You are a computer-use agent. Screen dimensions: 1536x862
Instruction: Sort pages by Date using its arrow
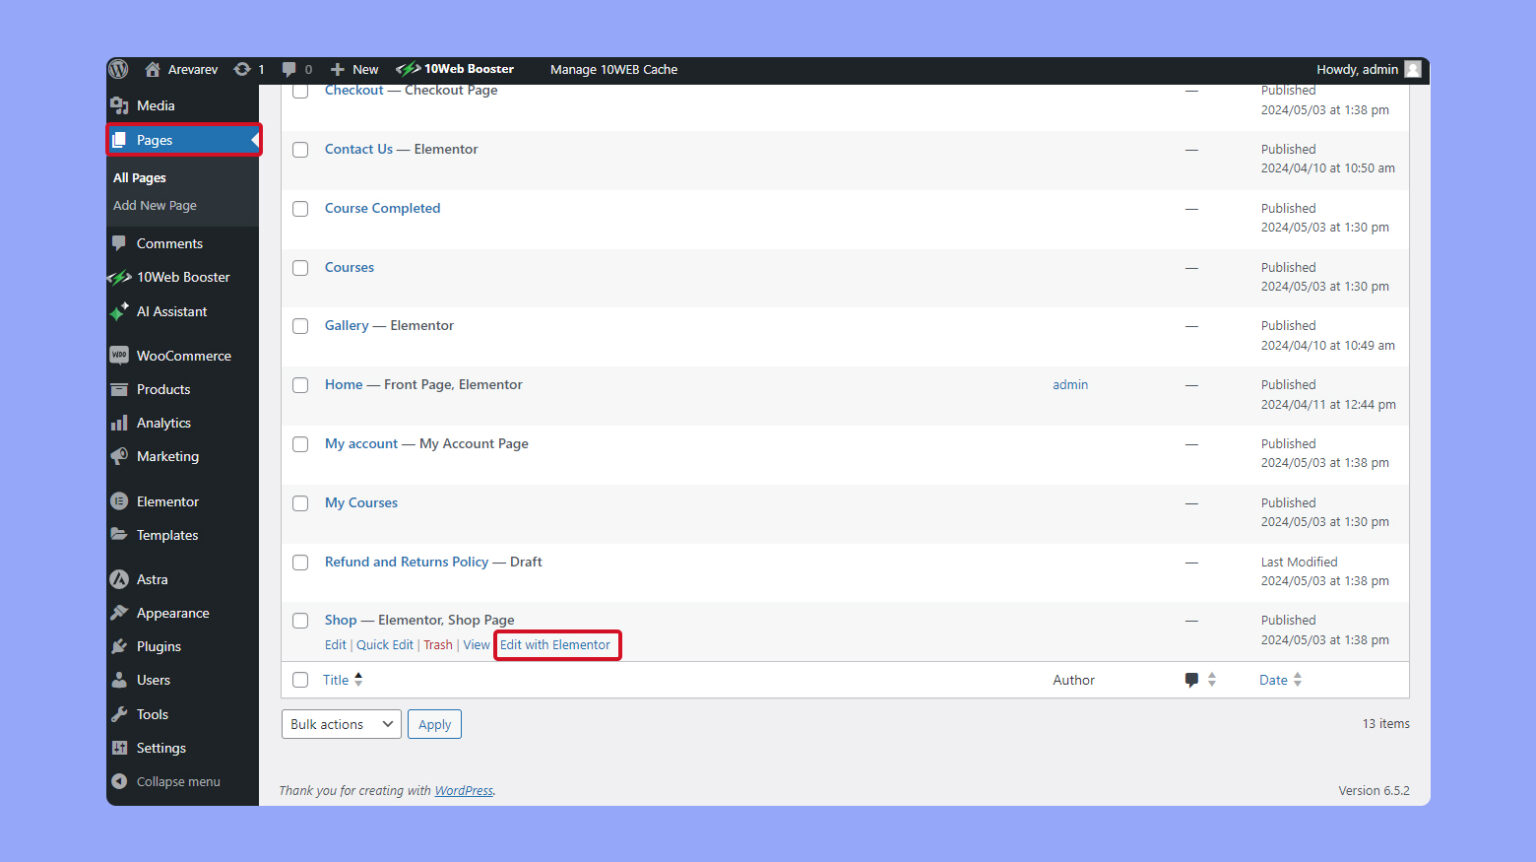(x=1297, y=679)
